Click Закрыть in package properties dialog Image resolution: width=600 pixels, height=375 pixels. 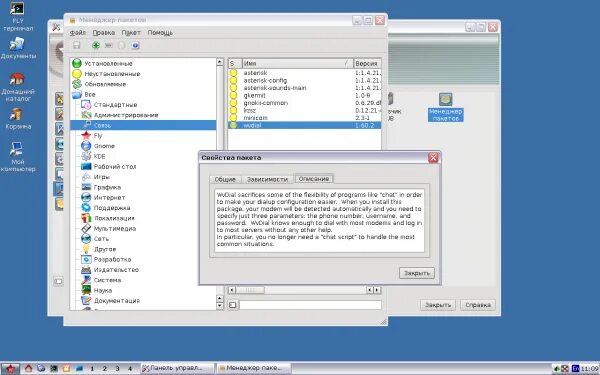coord(417,273)
